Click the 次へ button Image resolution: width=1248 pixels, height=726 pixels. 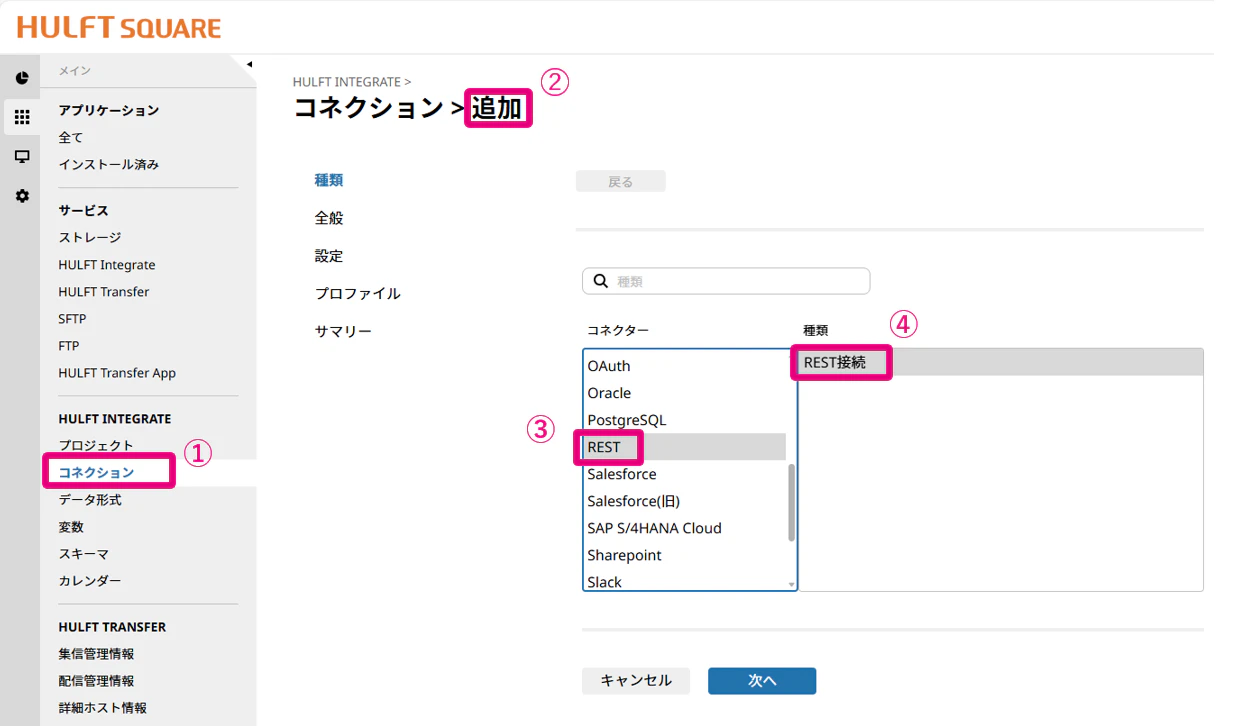coord(762,680)
